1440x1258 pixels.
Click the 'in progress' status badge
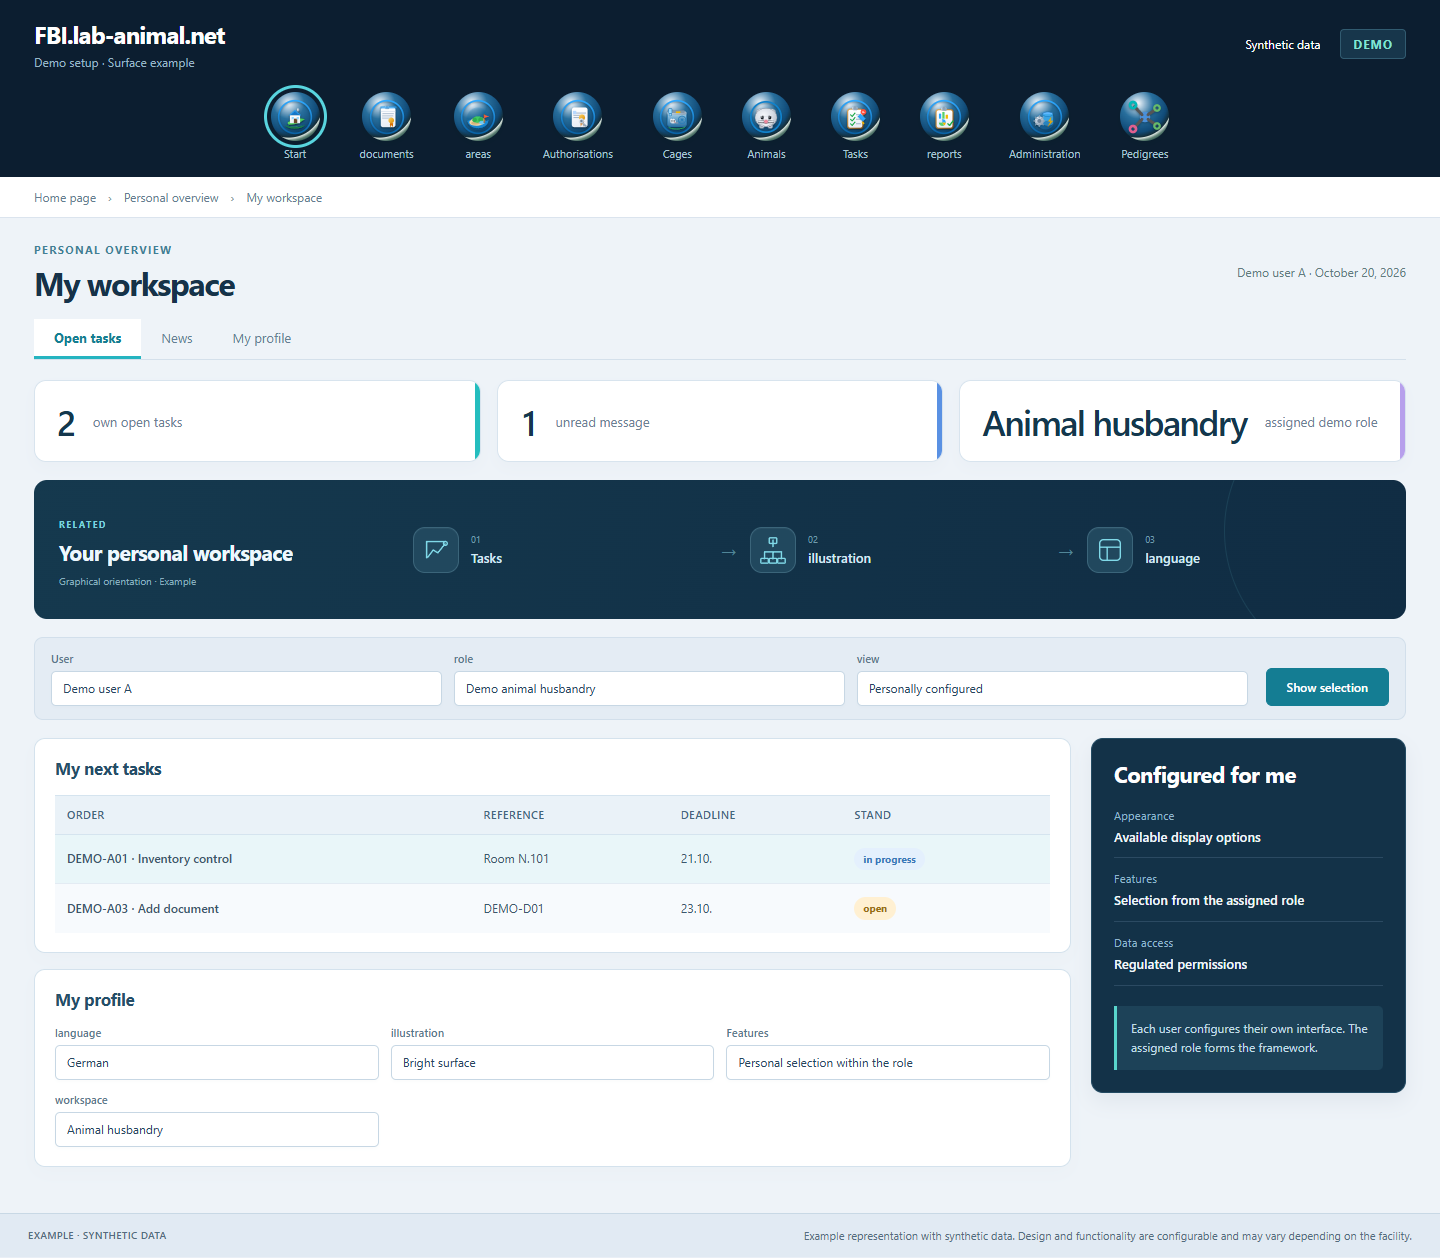889,859
